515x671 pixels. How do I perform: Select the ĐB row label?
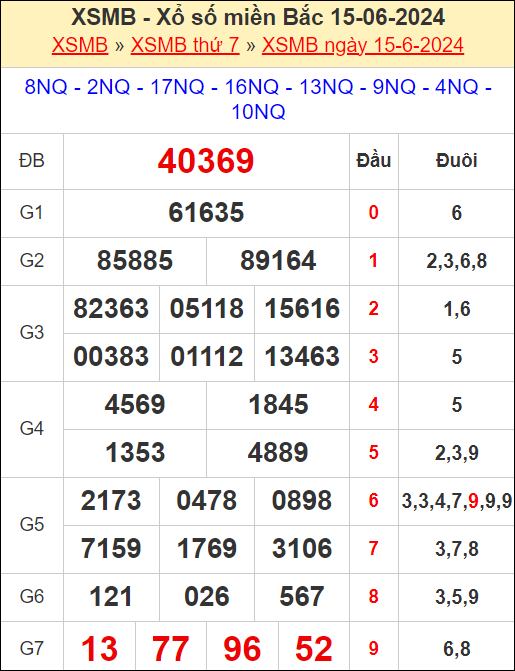[32, 161]
